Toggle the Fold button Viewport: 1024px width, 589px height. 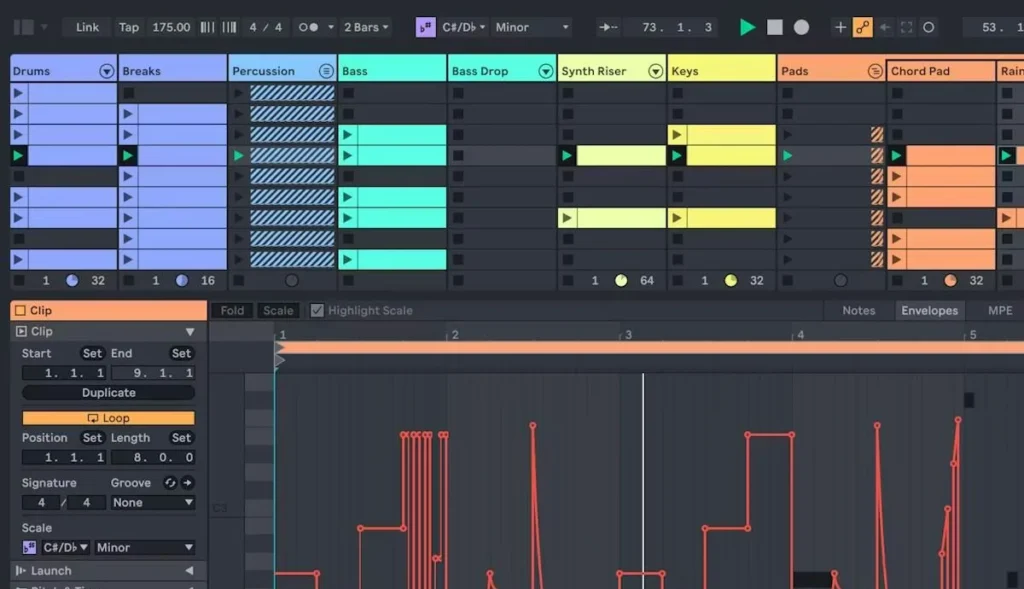tap(232, 311)
